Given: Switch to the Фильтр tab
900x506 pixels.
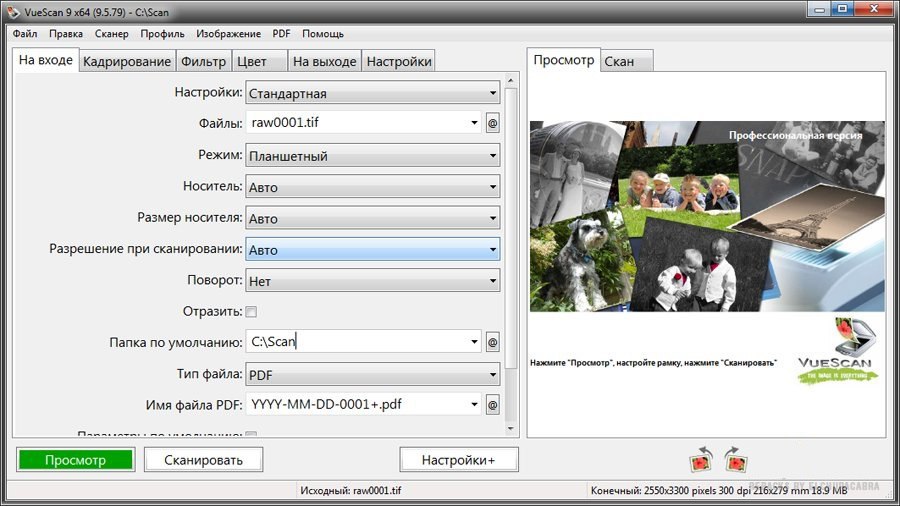Looking at the screenshot, I should tap(204, 61).
